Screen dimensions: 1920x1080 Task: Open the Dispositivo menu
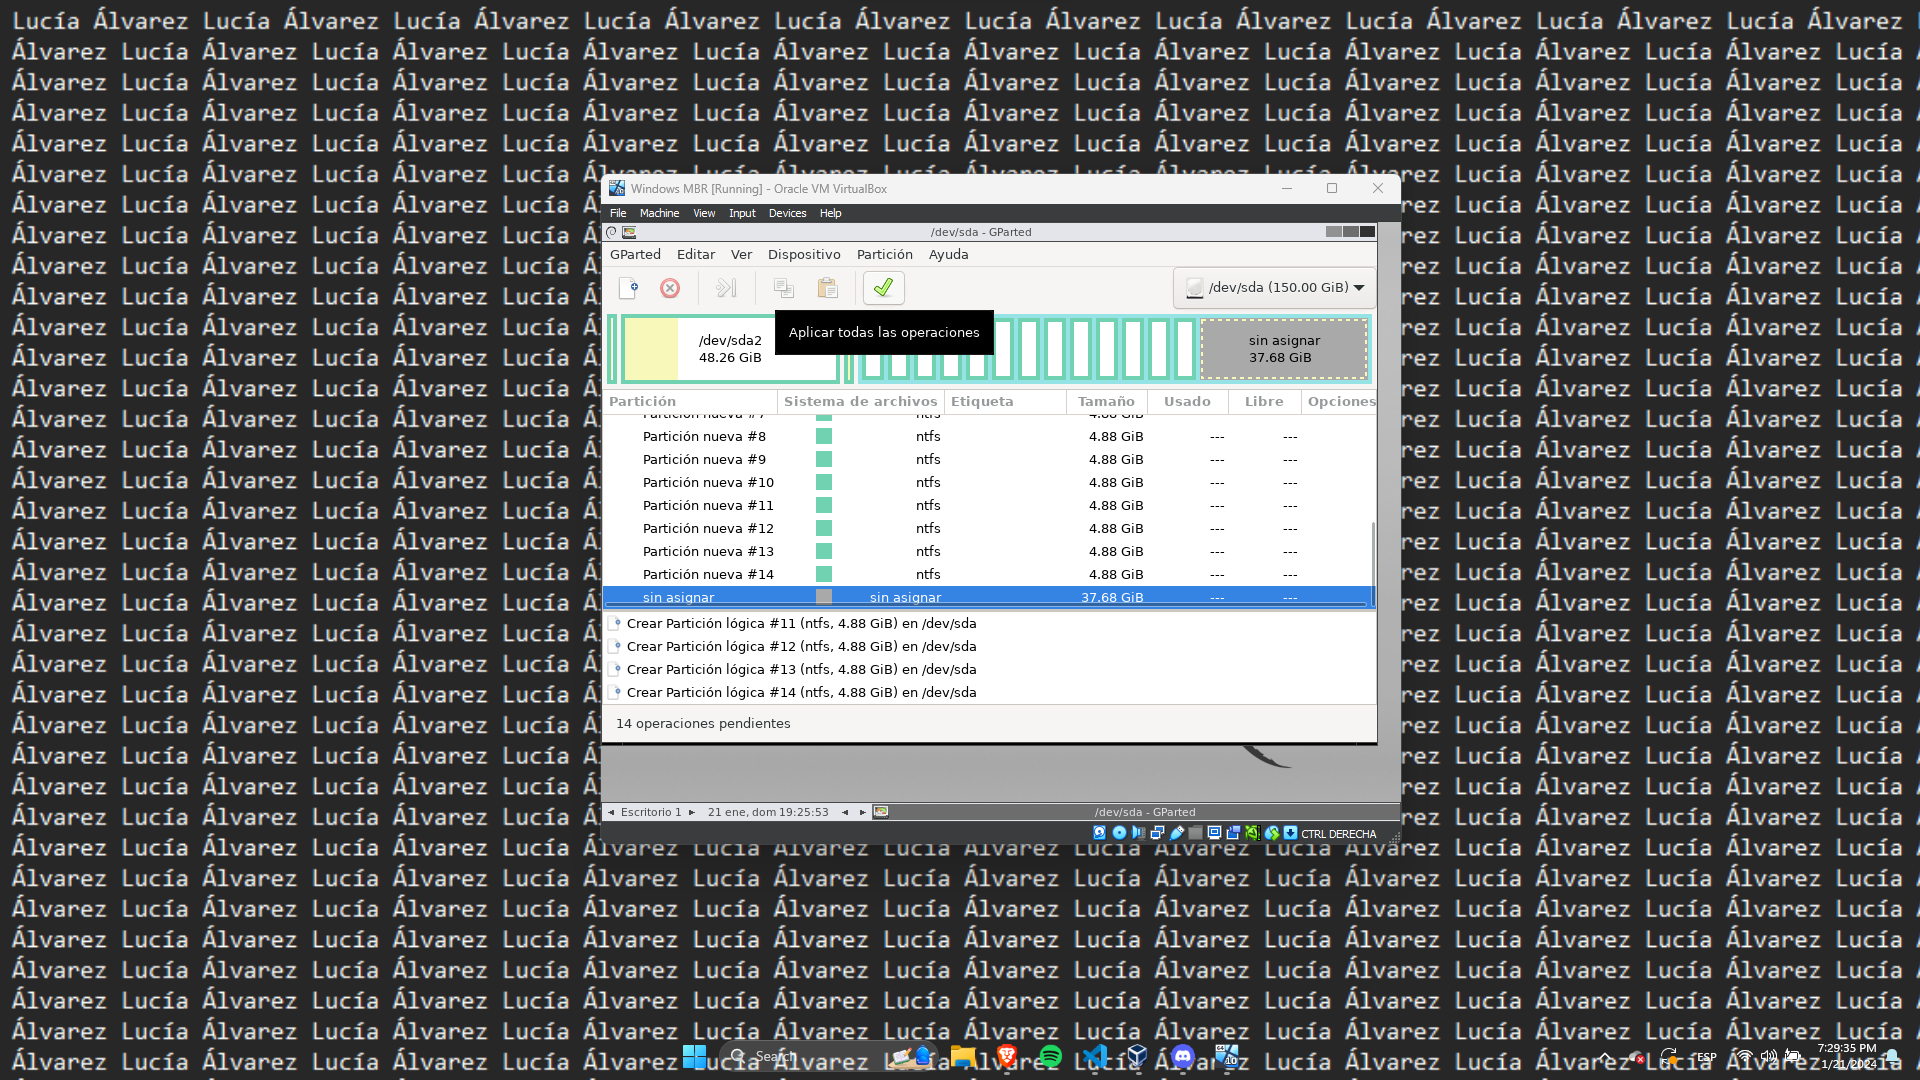(x=803, y=255)
